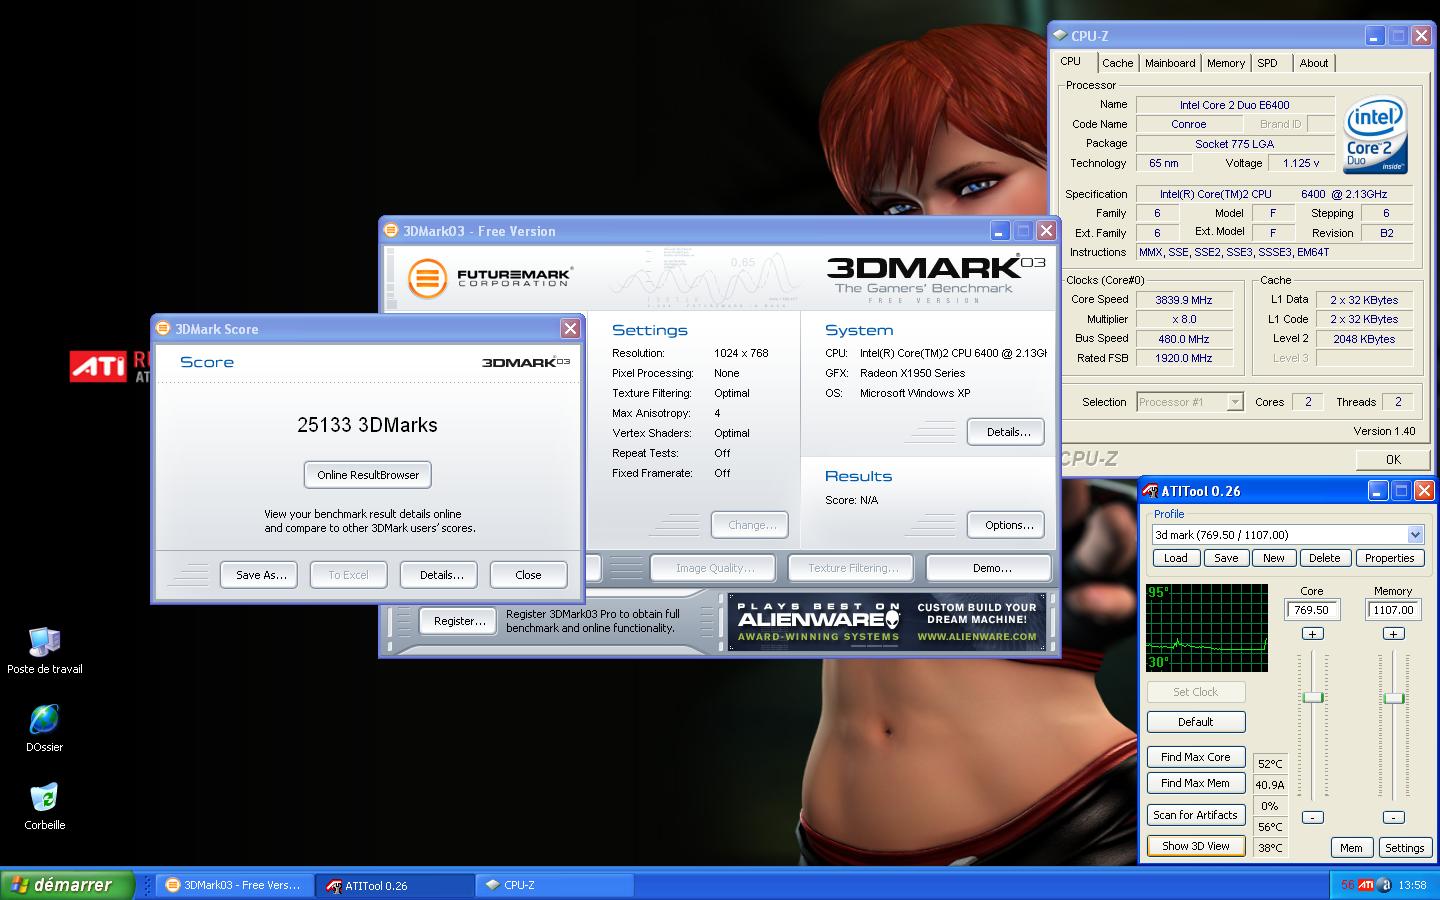Click Save profile button in ATITool
Viewport: 1440px width, 900px height.
coord(1226,558)
